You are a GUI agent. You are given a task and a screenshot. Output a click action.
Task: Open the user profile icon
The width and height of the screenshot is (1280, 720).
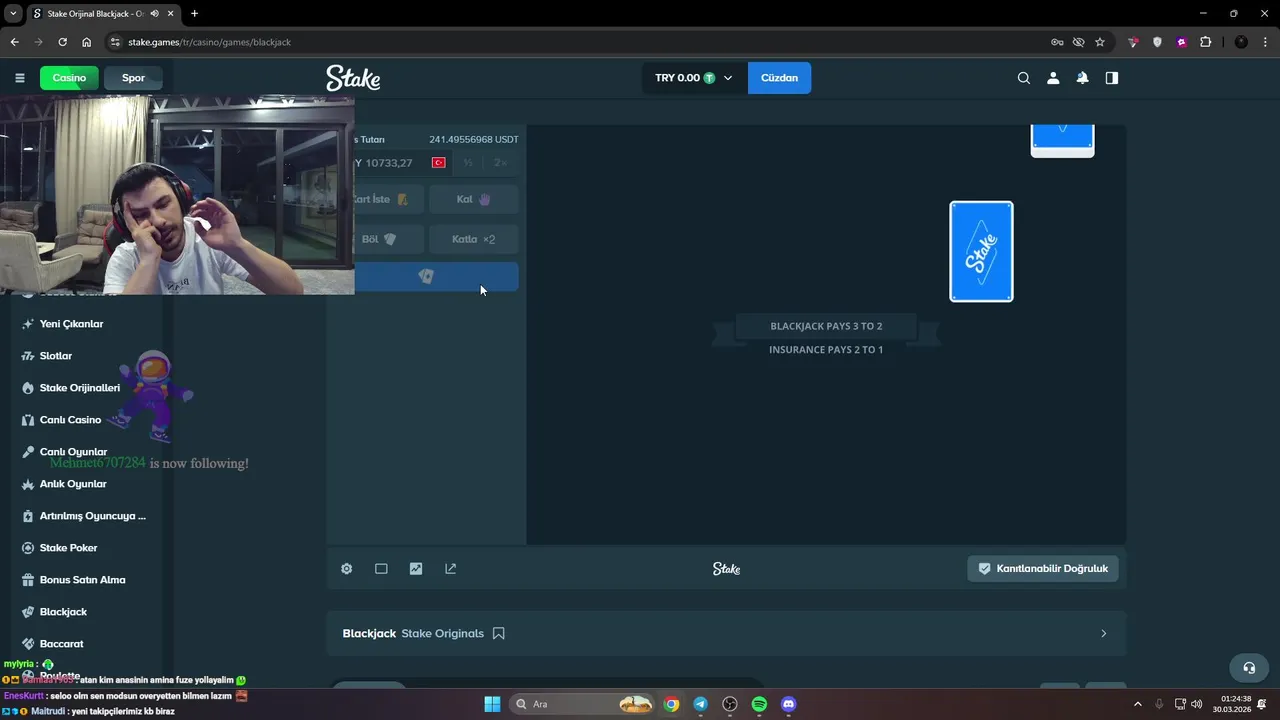(x=1053, y=78)
